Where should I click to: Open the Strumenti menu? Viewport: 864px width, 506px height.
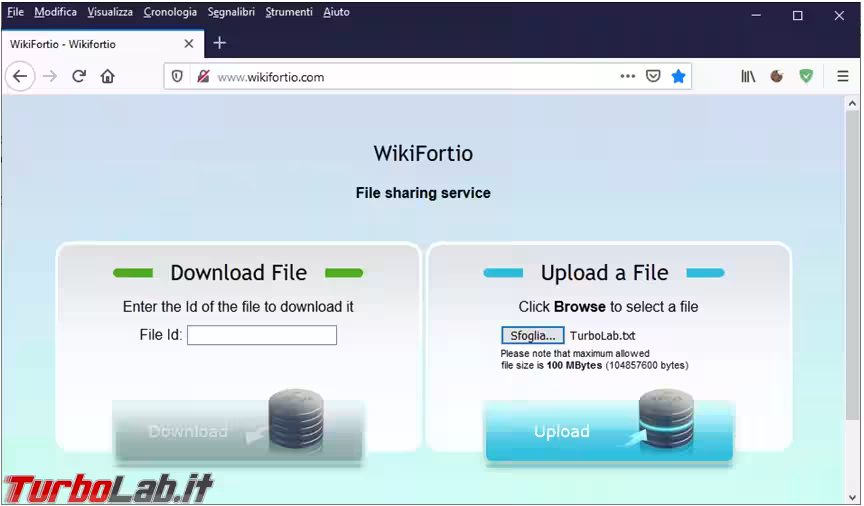pyautogui.click(x=289, y=12)
